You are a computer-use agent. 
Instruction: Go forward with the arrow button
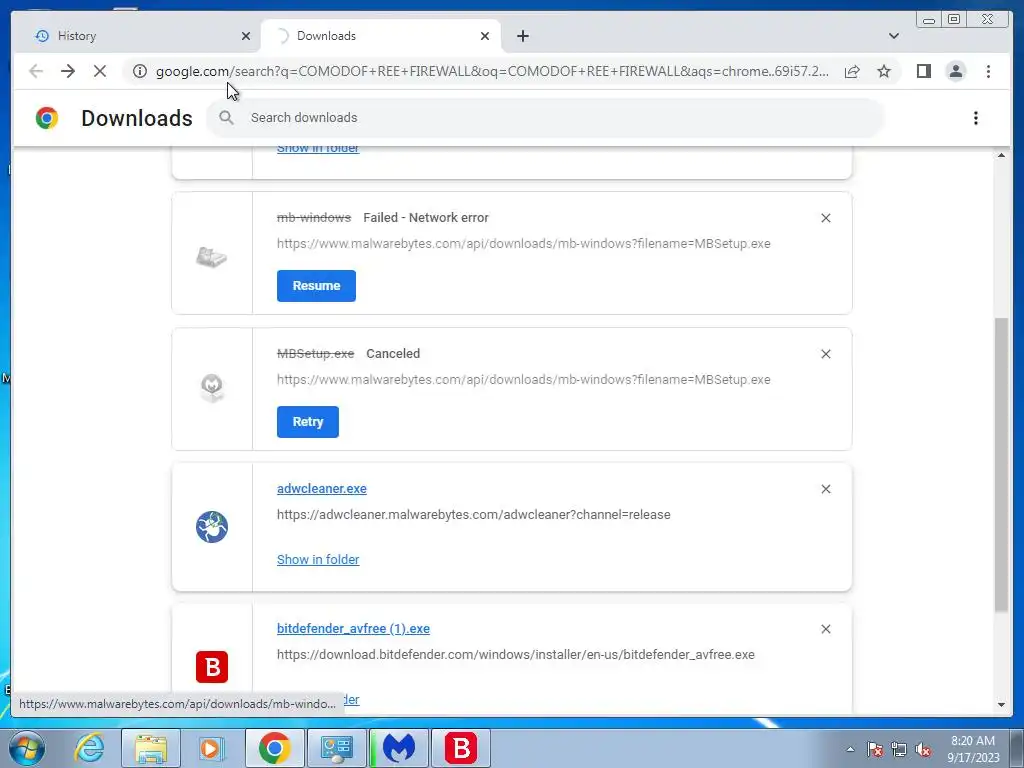click(68, 71)
